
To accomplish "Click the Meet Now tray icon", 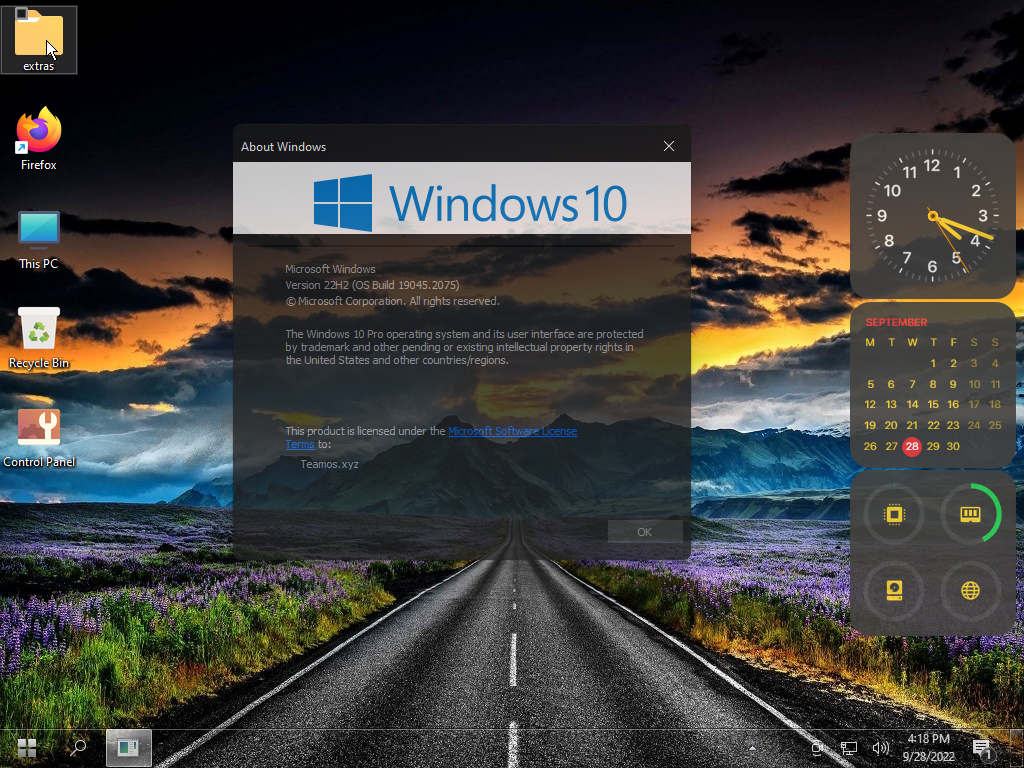I will (816, 748).
